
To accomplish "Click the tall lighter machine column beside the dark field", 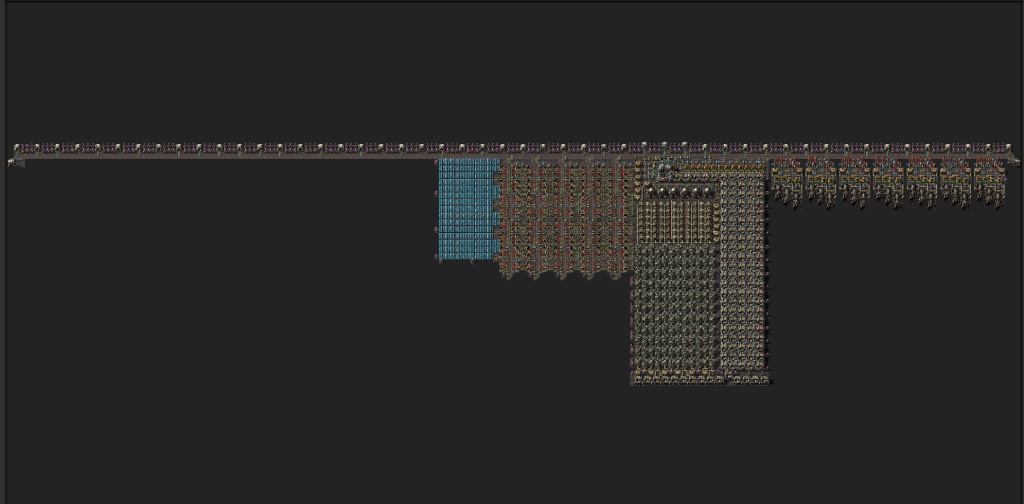I will click(x=744, y=273).
